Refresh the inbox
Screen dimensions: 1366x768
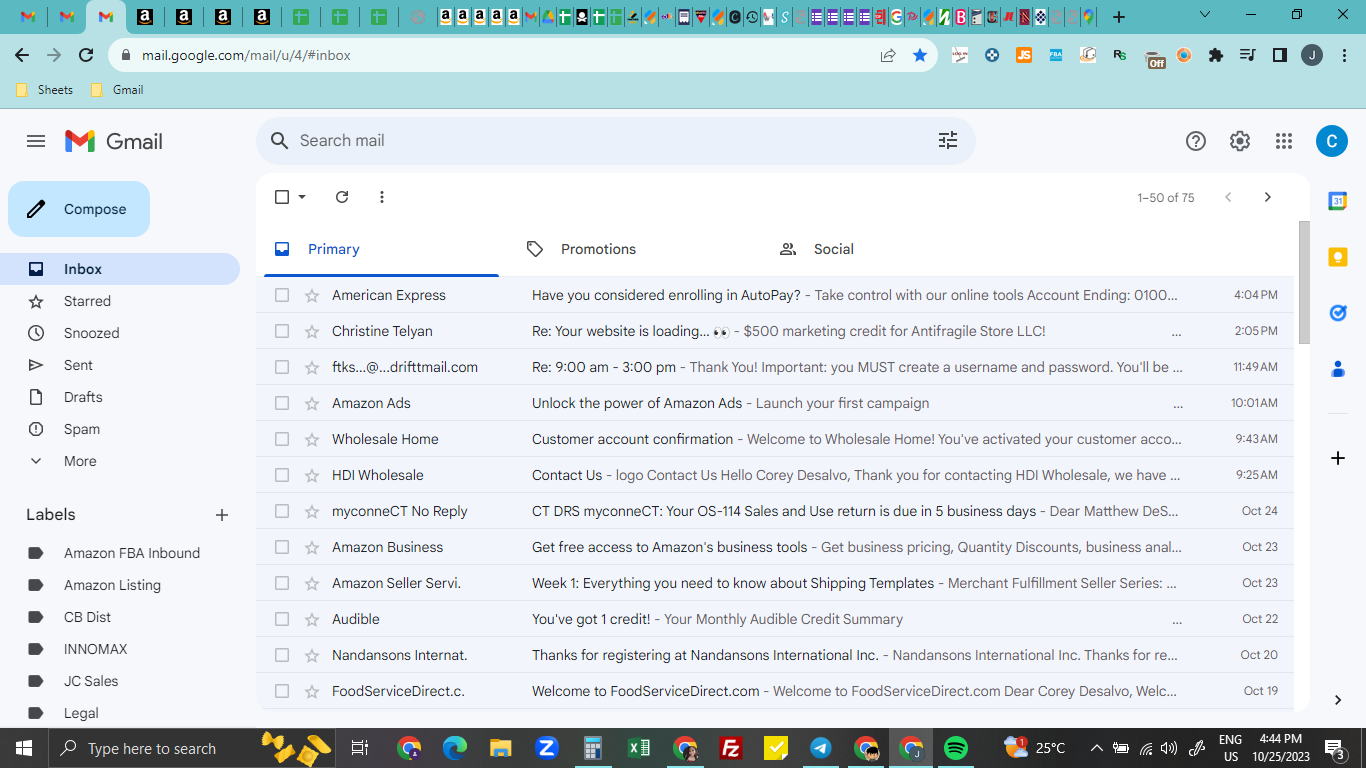[x=342, y=197]
